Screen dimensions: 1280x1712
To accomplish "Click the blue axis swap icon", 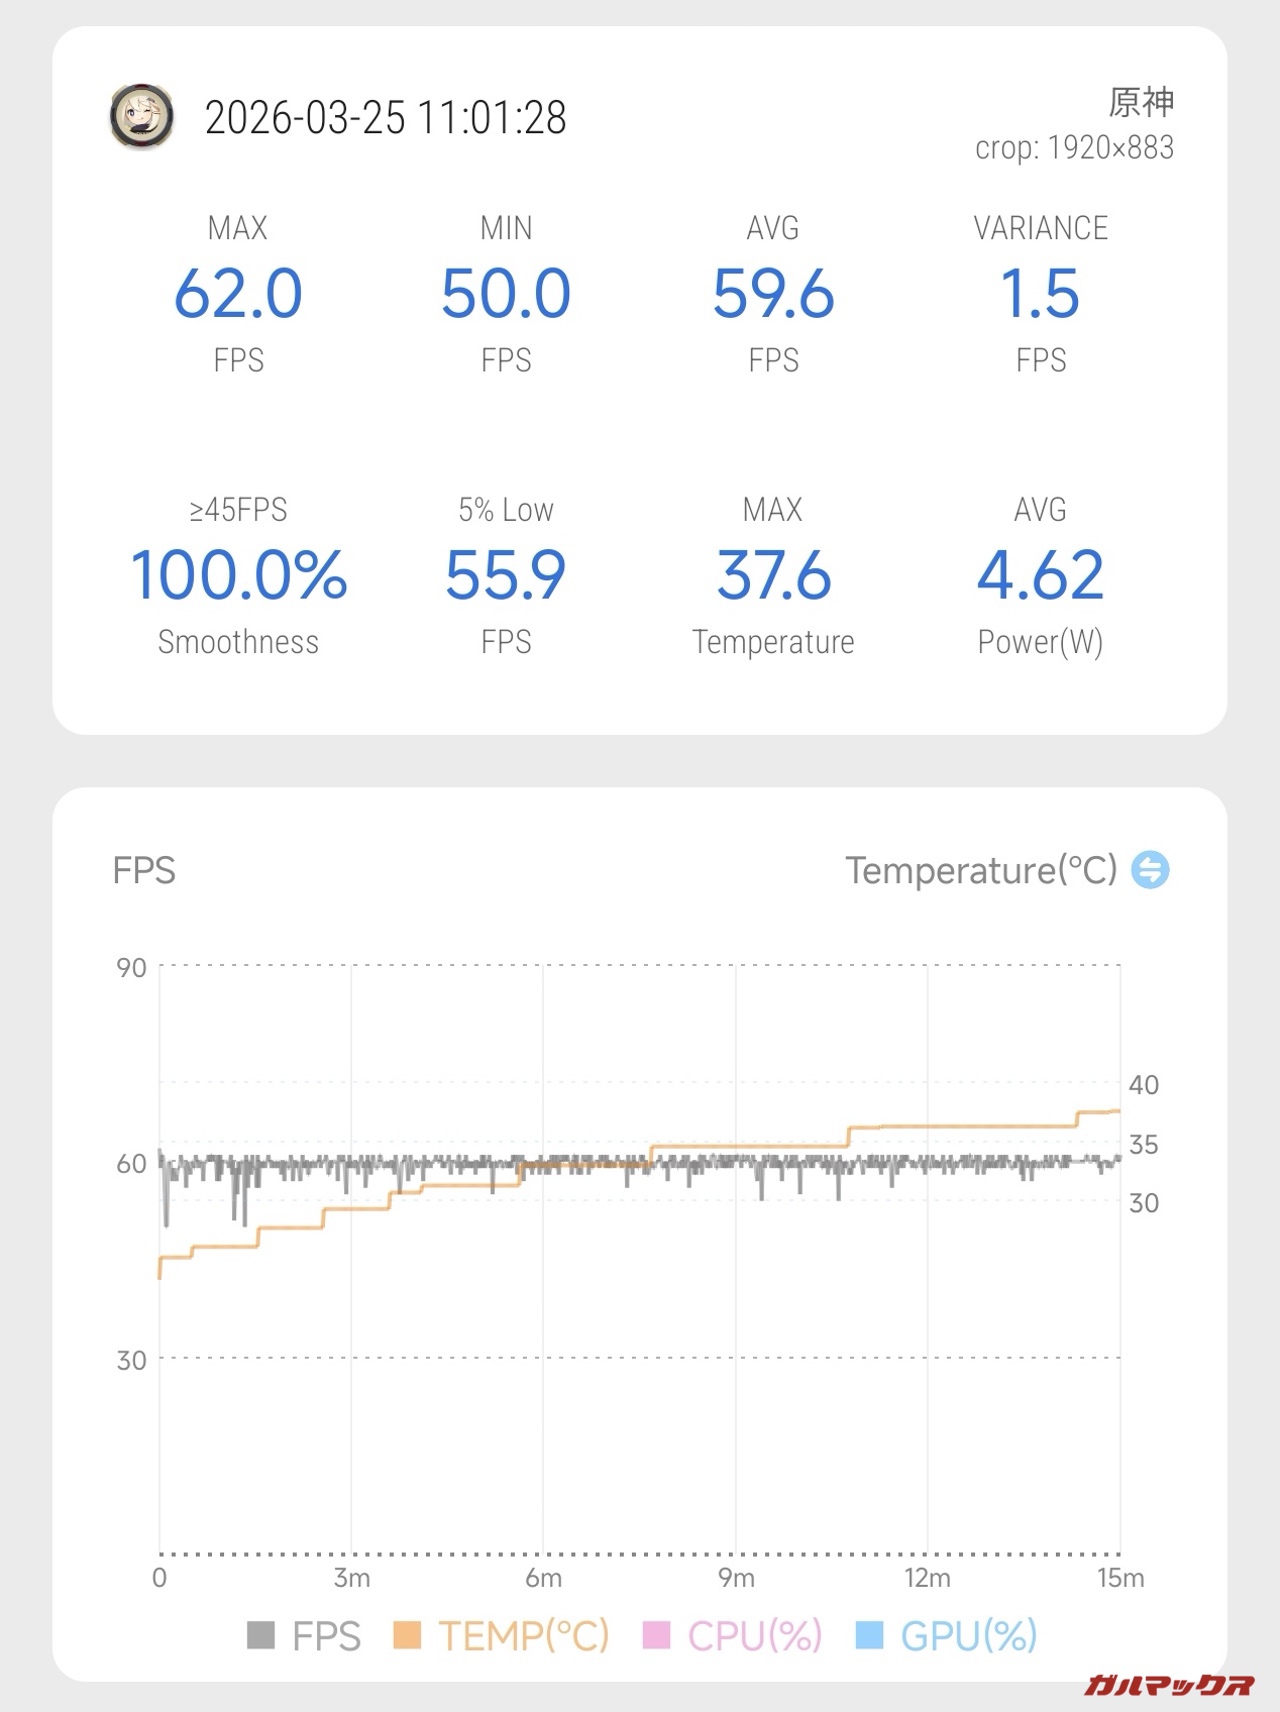I will 1150,870.
